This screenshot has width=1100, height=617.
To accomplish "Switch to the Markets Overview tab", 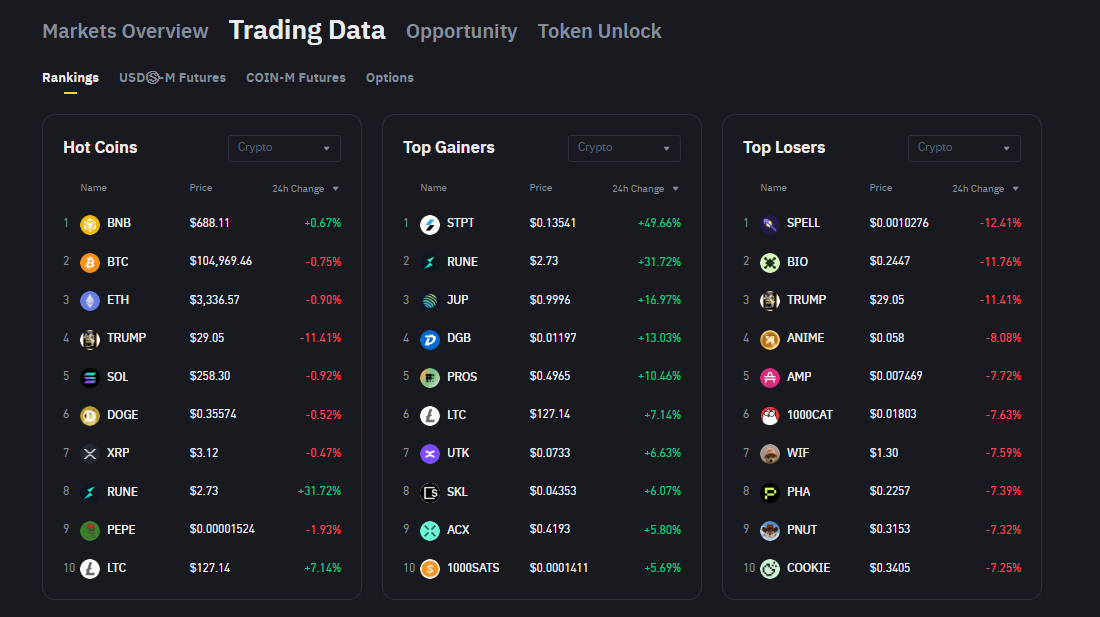I will (125, 31).
